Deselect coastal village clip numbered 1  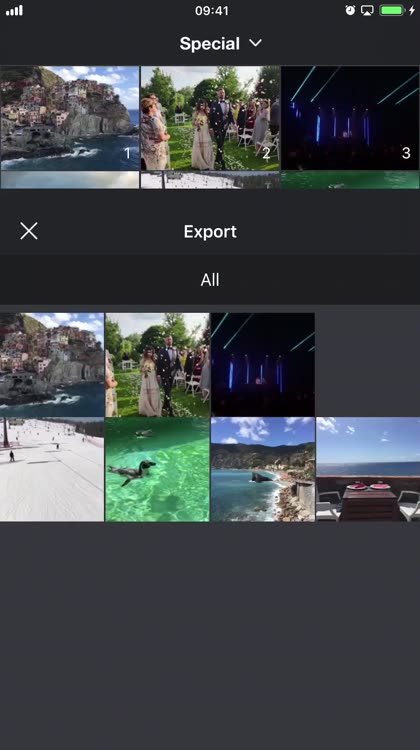coord(69,118)
